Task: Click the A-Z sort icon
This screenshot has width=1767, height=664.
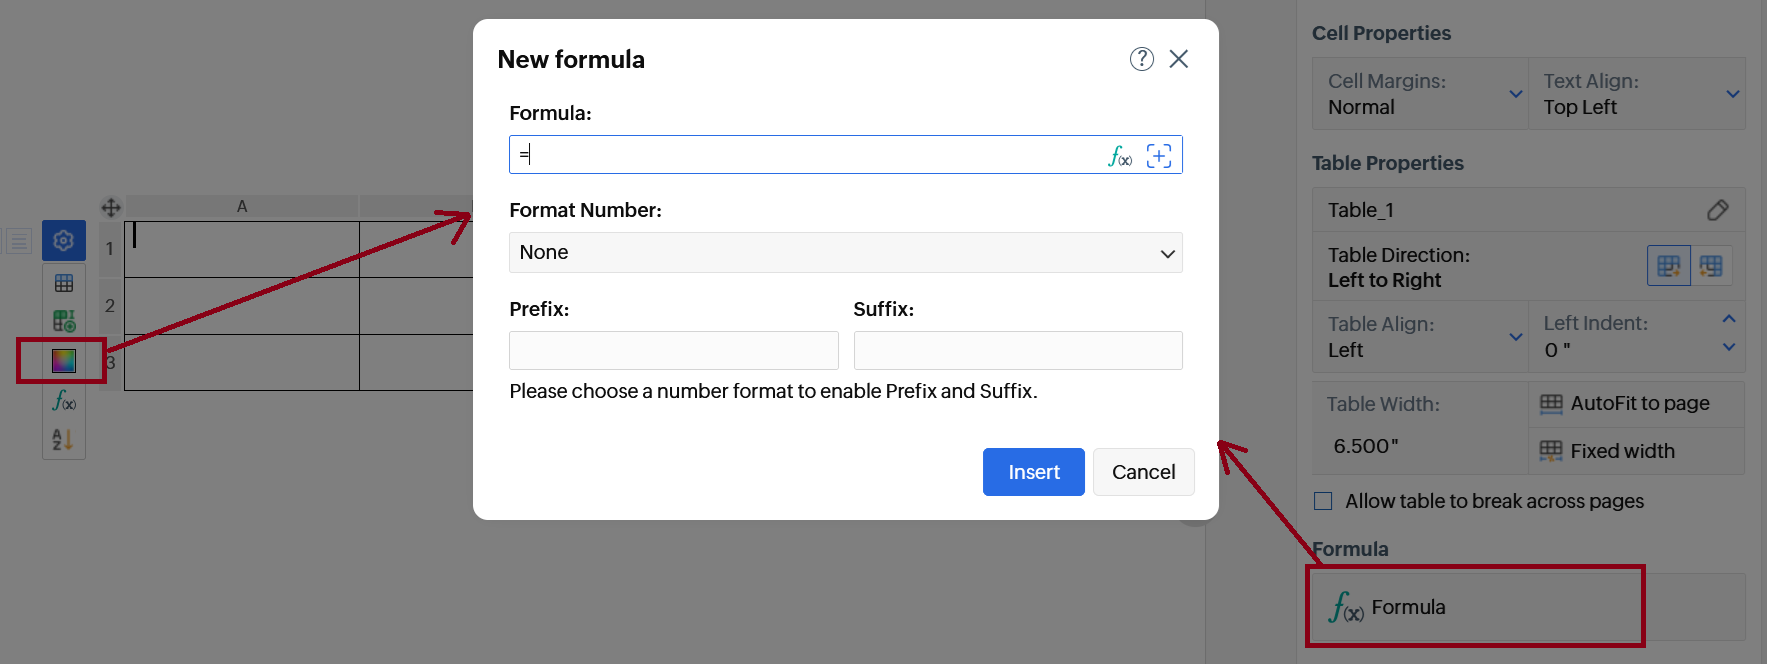Action: 63,439
